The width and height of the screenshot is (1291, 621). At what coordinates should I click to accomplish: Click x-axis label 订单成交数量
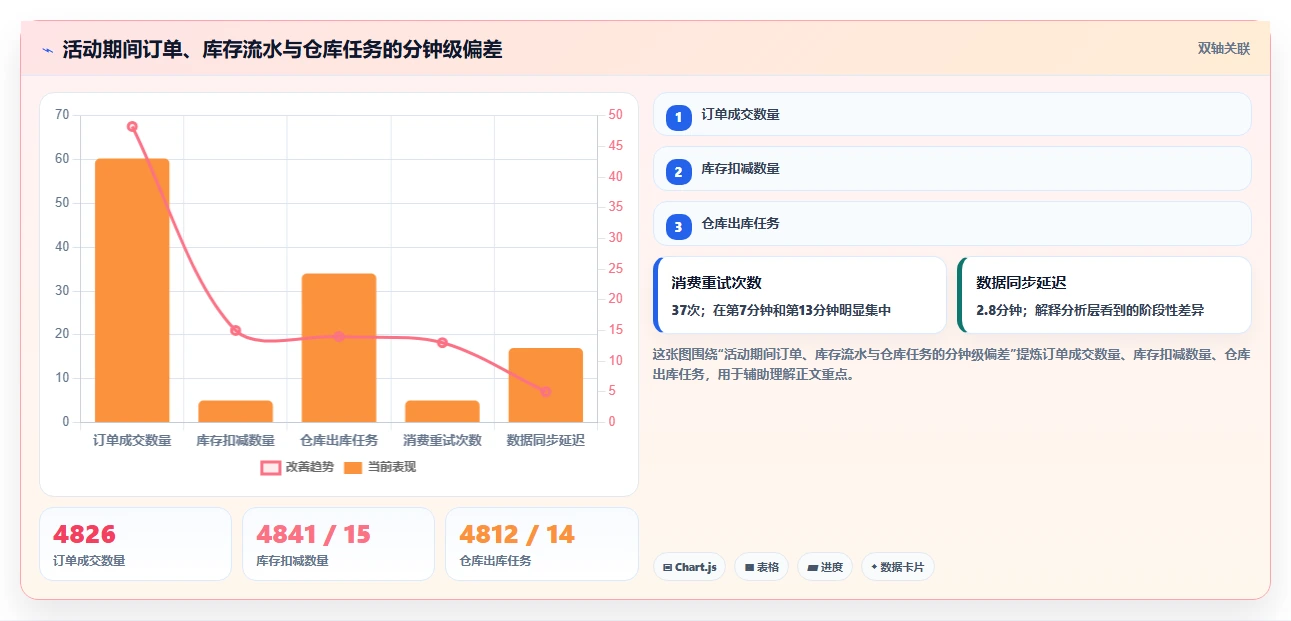point(132,440)
